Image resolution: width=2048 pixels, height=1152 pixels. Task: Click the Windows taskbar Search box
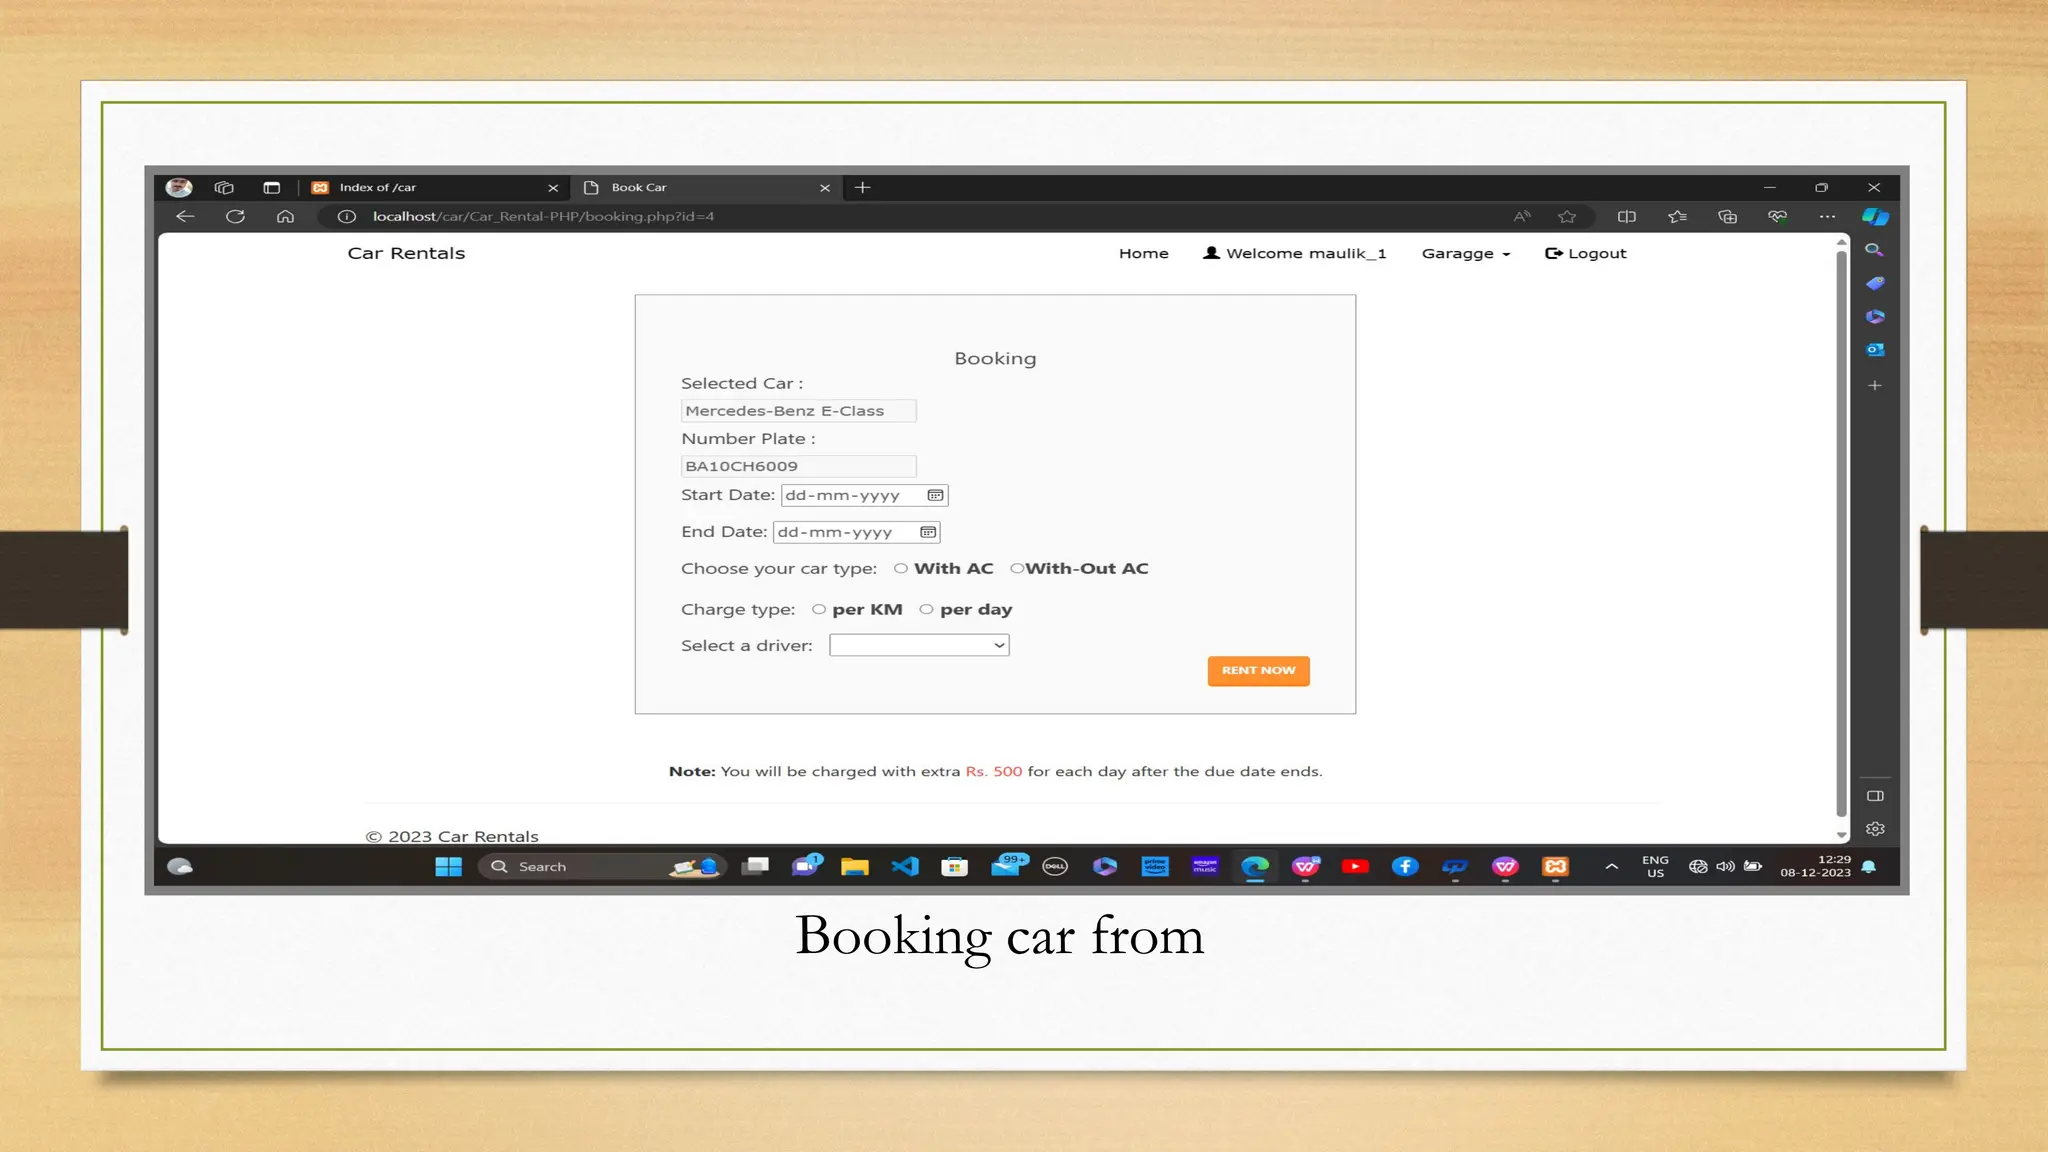point(600,867)
